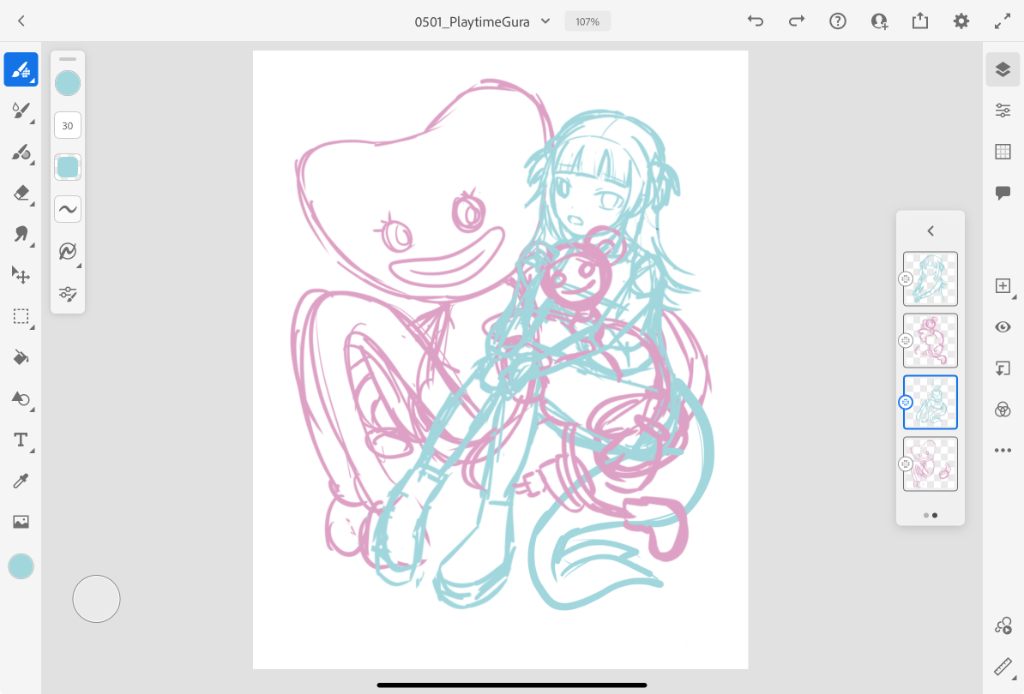The image size is (1024, 694).
Task: Open brush smoothing setting
Action: tap(68, 209)
